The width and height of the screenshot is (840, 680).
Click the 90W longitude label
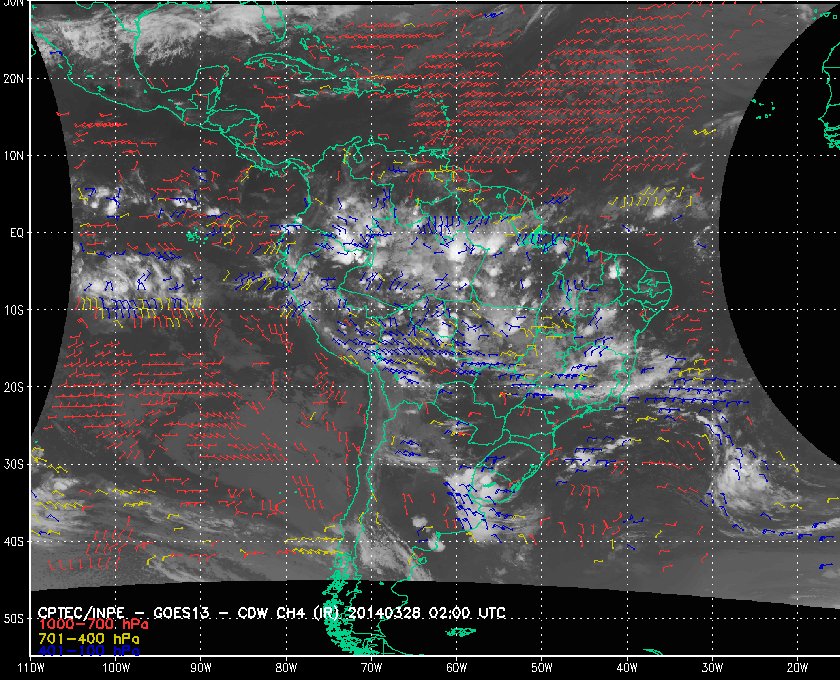point(201,668)
